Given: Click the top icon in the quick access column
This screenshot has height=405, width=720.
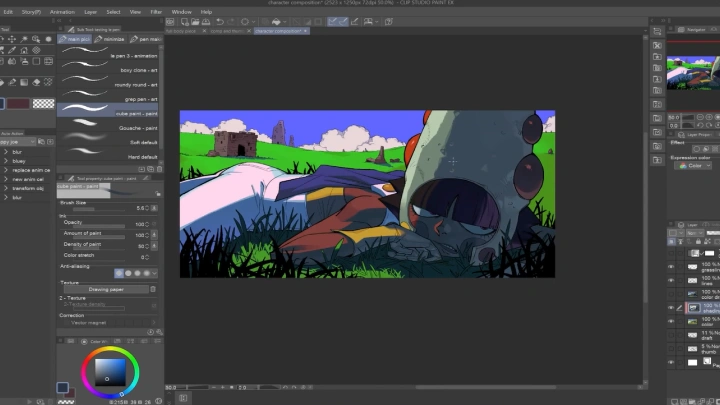Looking at the screenshot, I should pos(657,31).
